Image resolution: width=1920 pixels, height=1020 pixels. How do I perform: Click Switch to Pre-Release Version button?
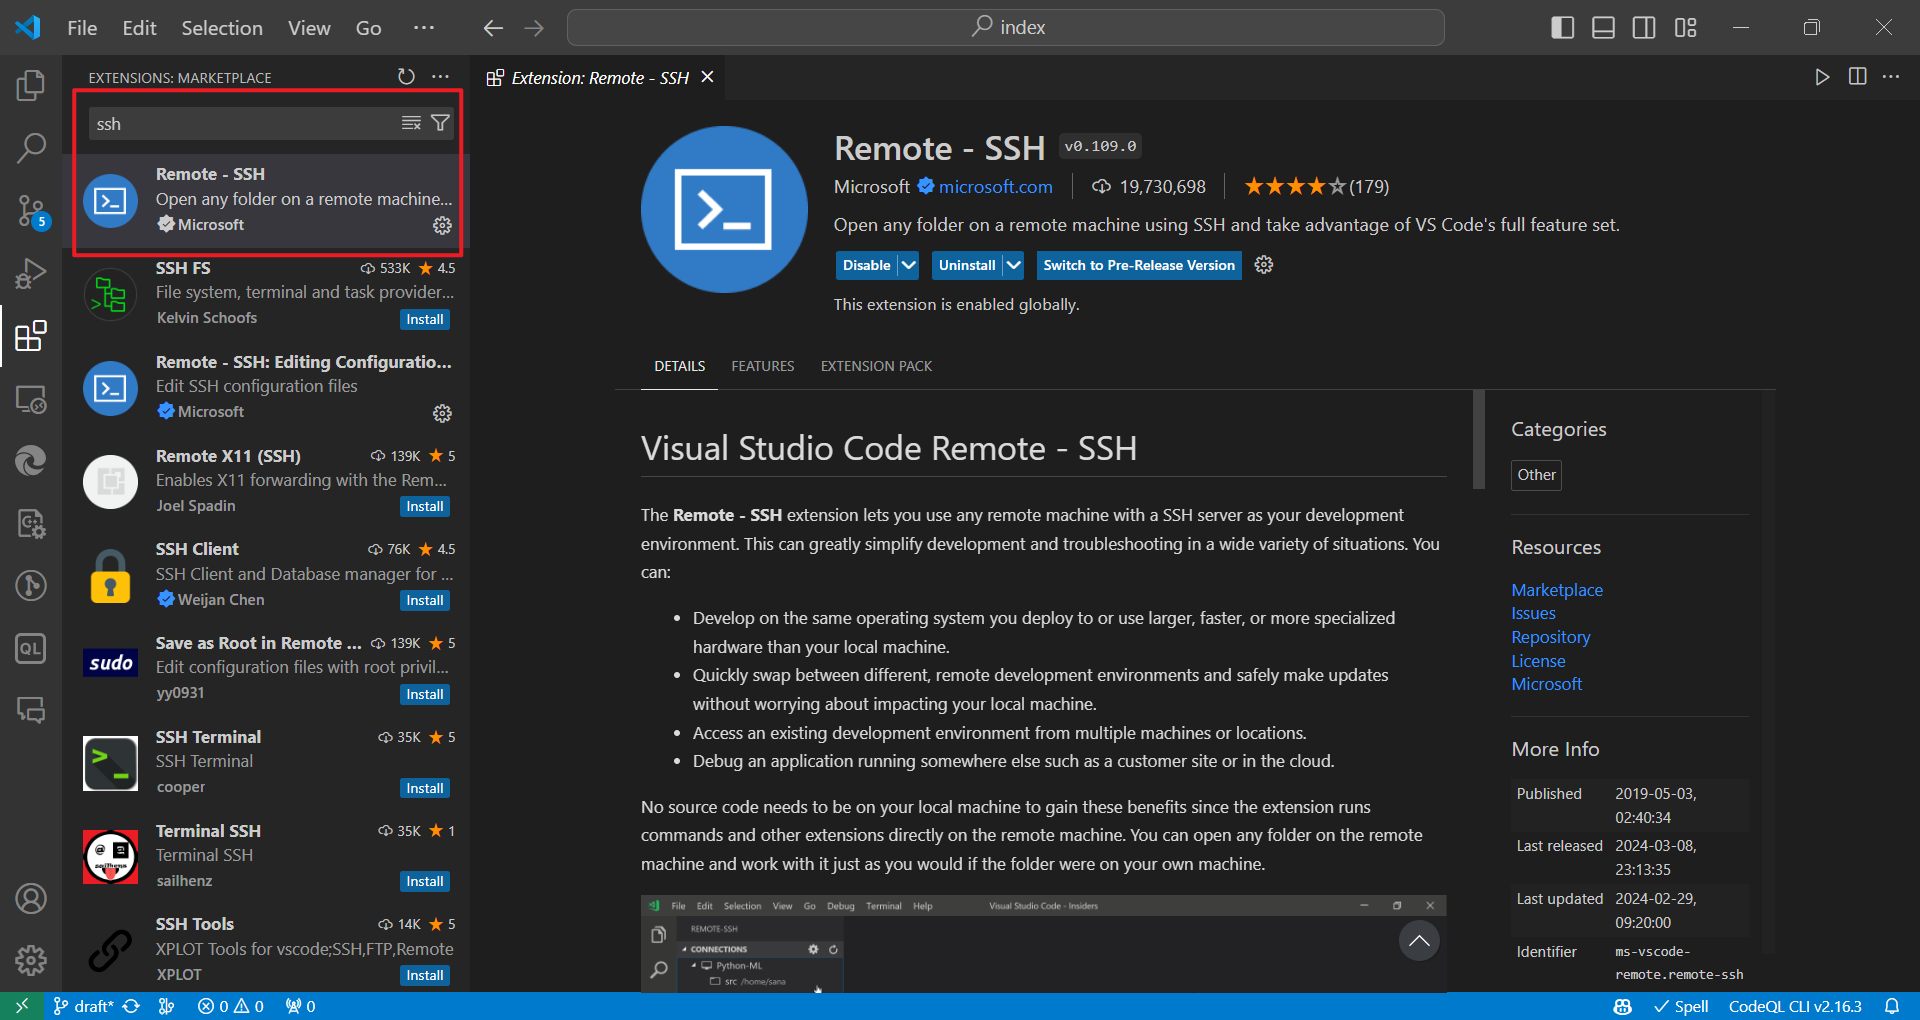pos(1138,265)
